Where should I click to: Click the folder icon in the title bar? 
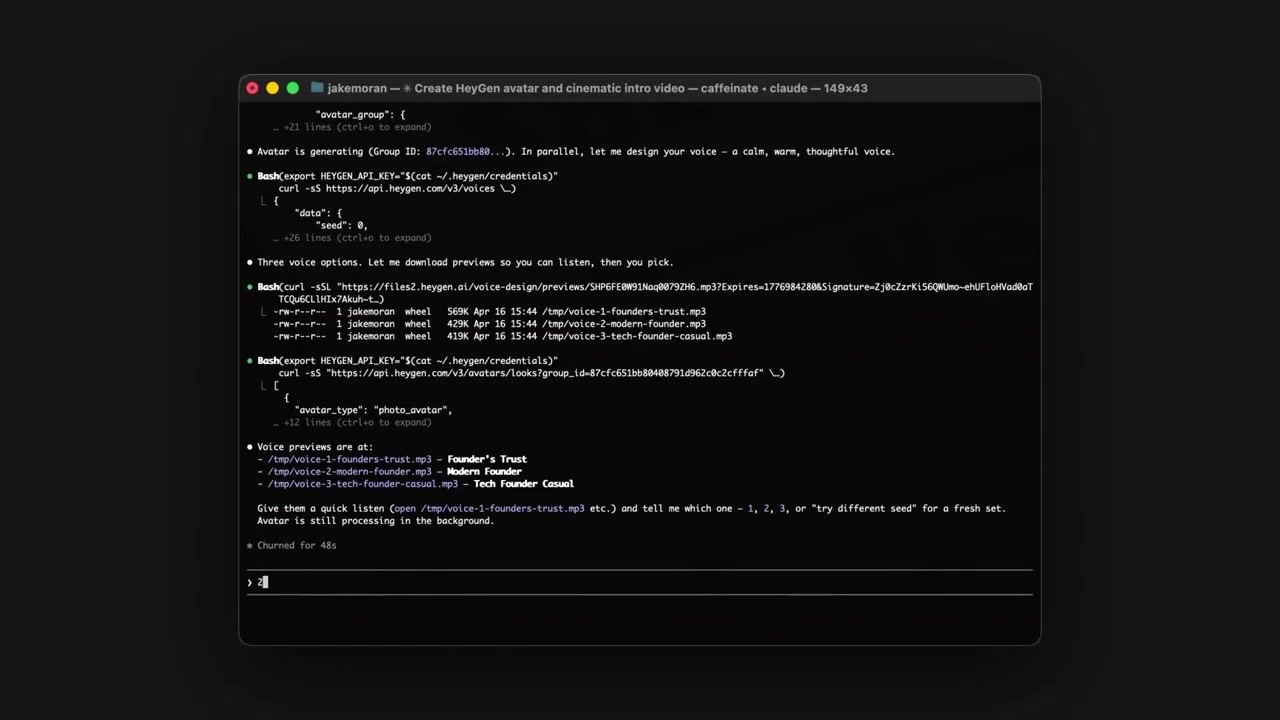tap(317, 88)
